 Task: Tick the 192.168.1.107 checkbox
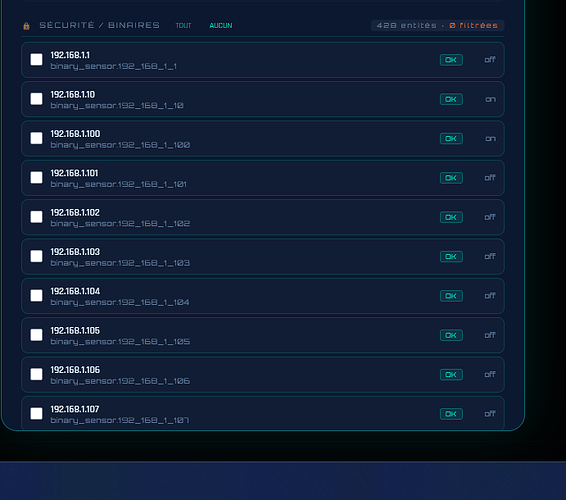pyautogui.click(x=36, y=414)
